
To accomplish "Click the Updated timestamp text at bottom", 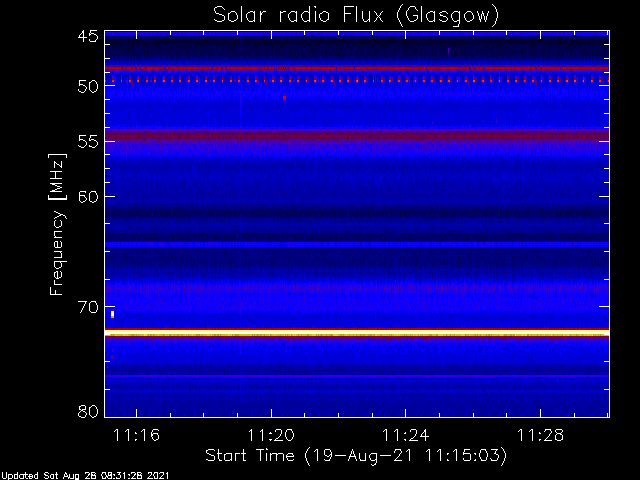I will [x=85, y=476].
